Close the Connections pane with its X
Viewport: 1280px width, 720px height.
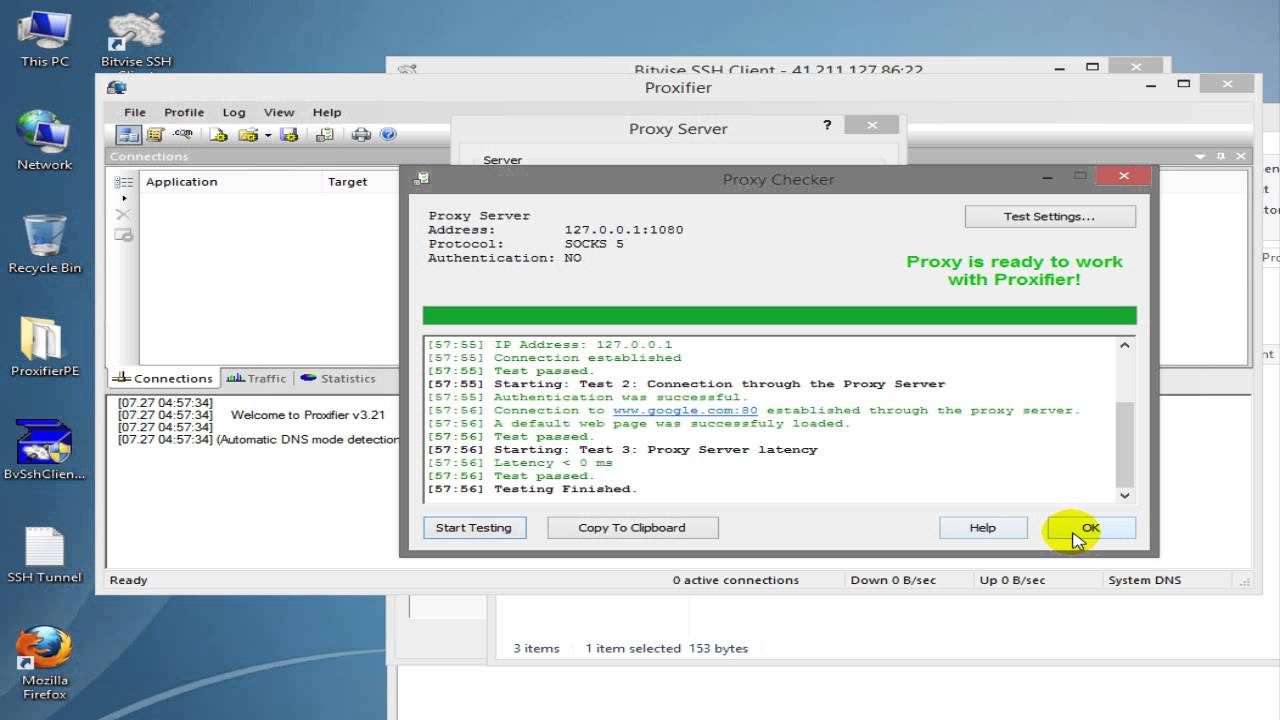[x=1241, y=157]
